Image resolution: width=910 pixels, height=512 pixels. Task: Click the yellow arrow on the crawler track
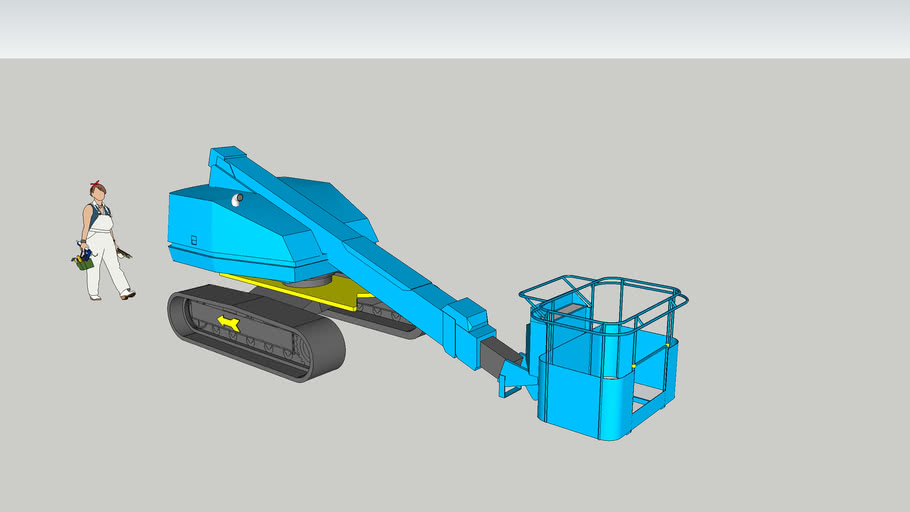[229, 323]
